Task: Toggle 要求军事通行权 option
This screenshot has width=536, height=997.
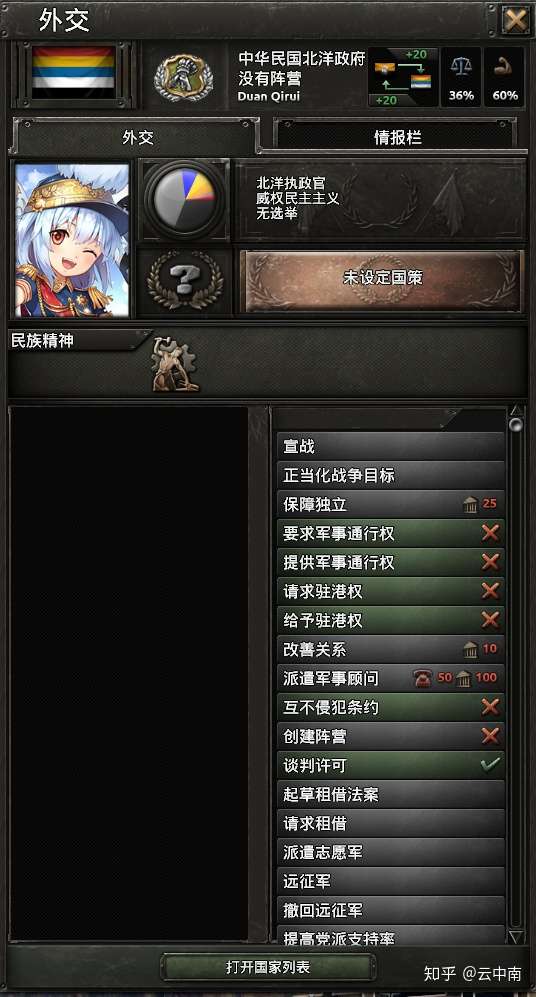Action: coord(391,533)
